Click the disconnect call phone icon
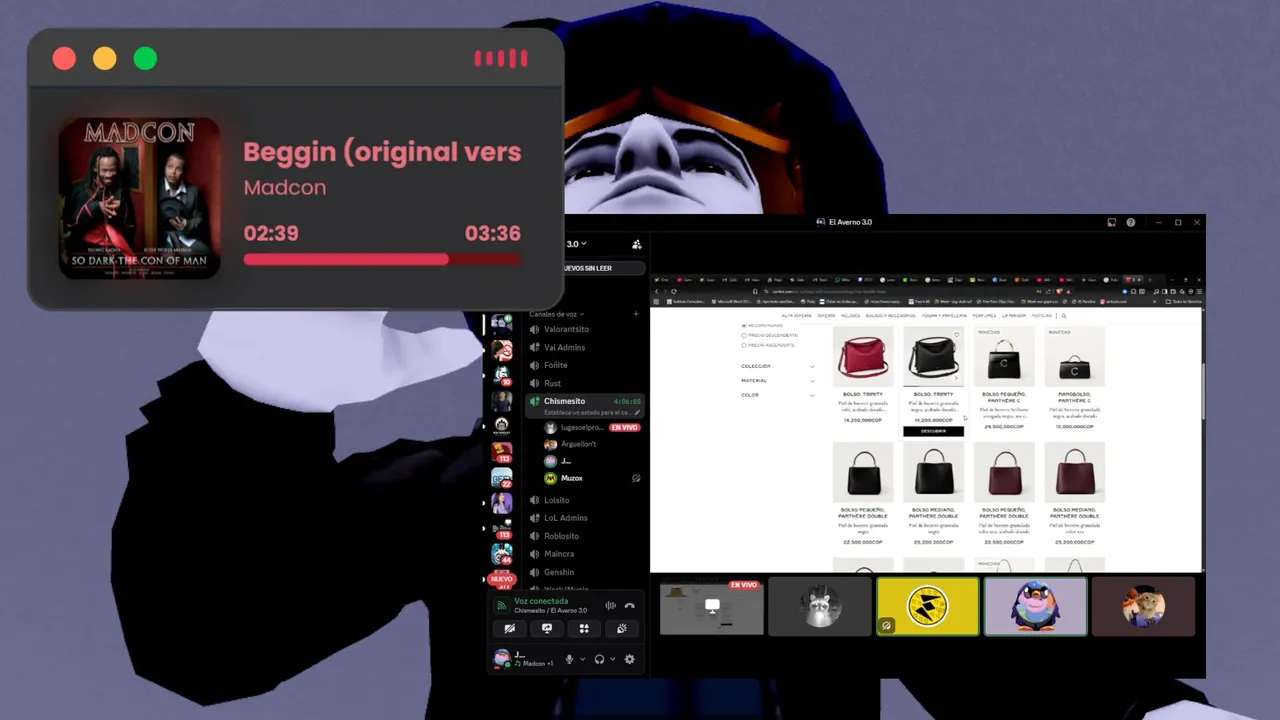The height and width of the screenshot is (720, 1280). [629, 606]
